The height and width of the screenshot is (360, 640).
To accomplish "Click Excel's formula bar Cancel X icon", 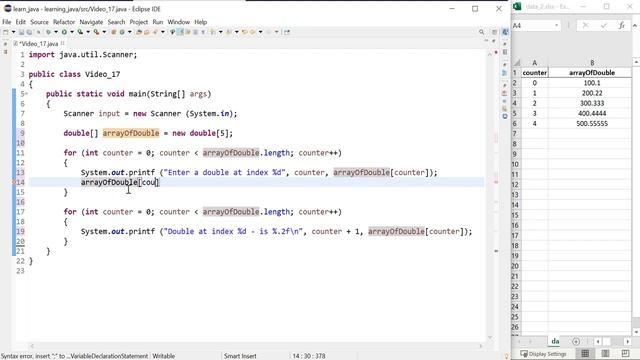I will [585, 25].
